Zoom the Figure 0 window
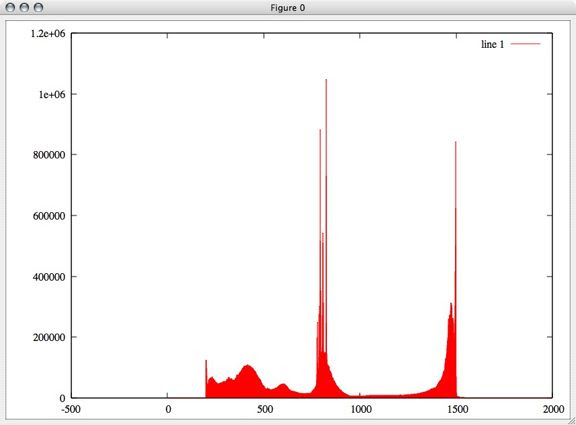 (38, 7)
